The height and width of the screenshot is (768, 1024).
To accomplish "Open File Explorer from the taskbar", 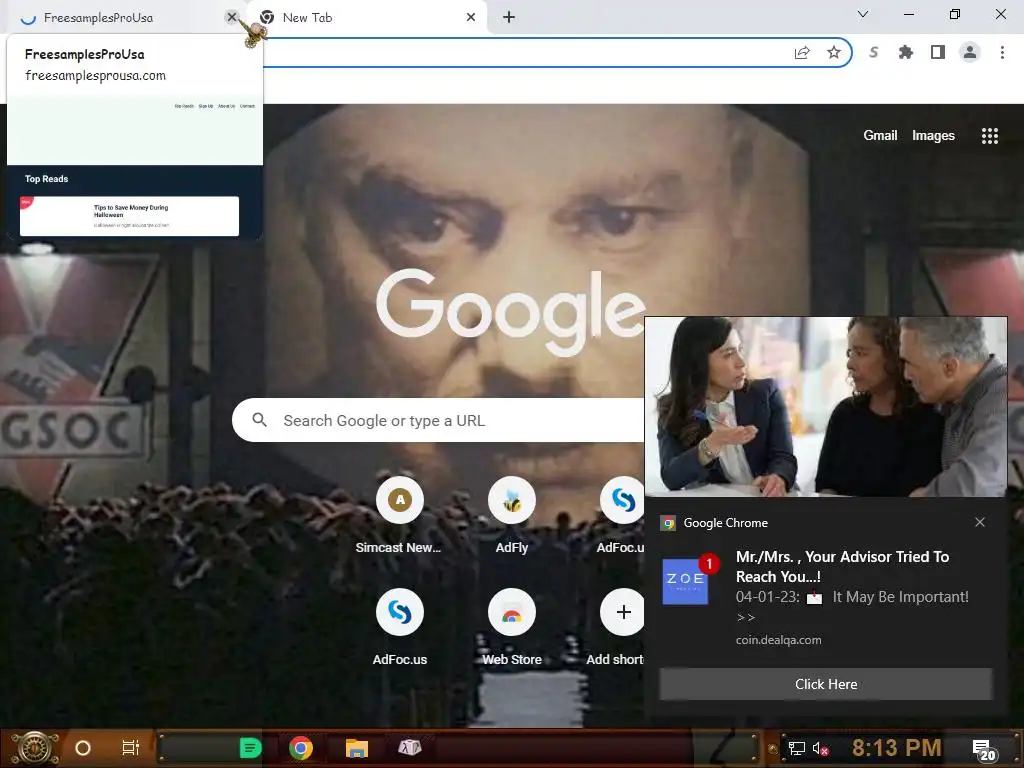I will point(357,748).
